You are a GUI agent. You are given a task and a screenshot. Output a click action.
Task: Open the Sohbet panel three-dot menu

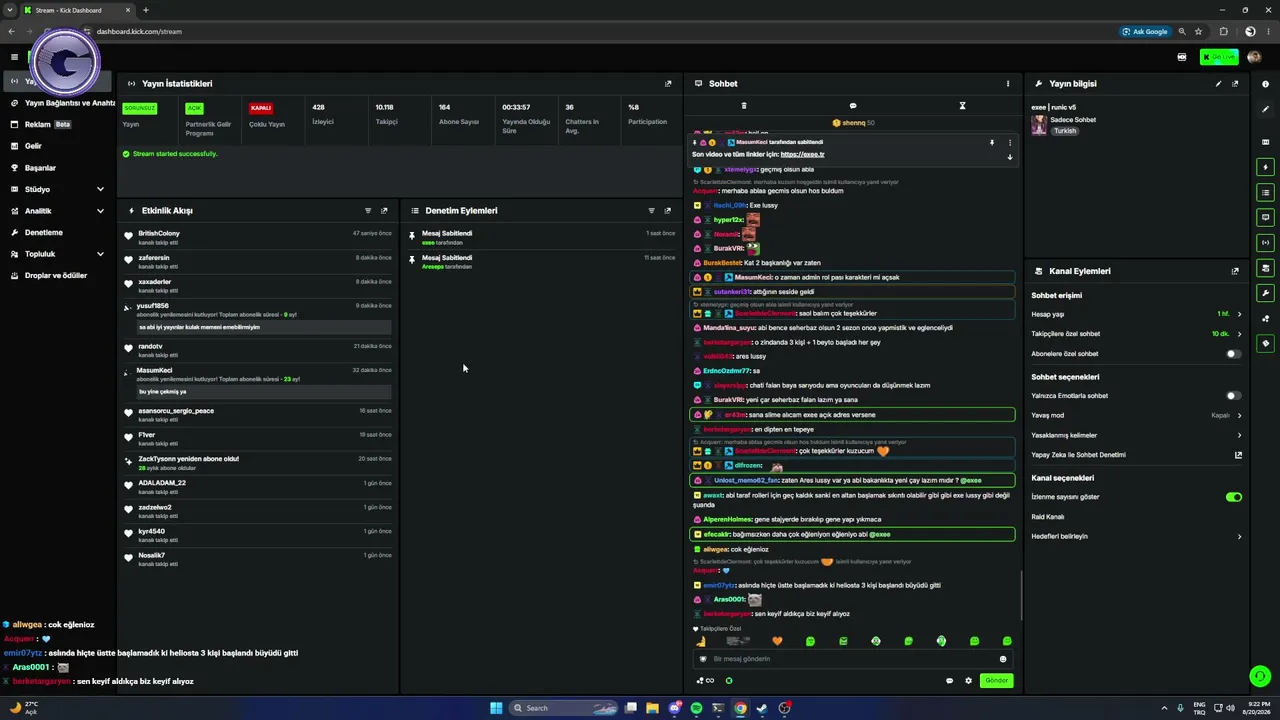1008,84
